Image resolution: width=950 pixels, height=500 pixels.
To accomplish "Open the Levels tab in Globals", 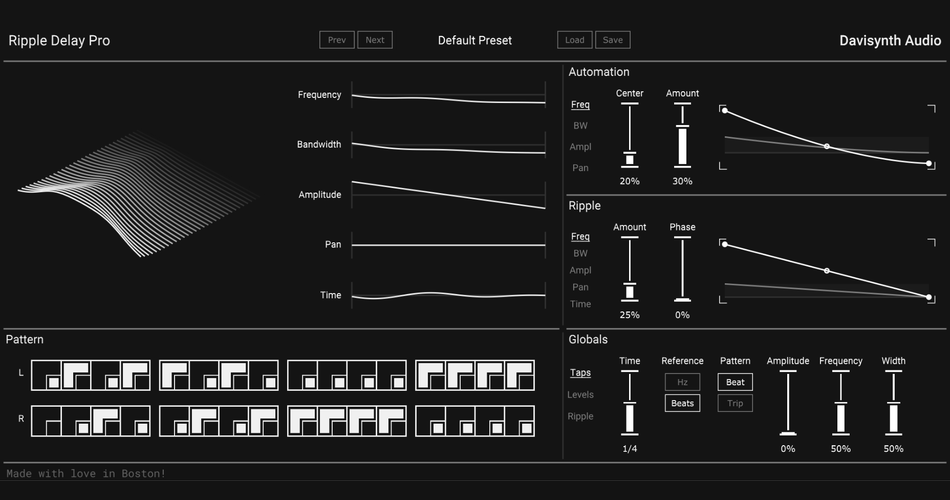I will coord(580,395).
